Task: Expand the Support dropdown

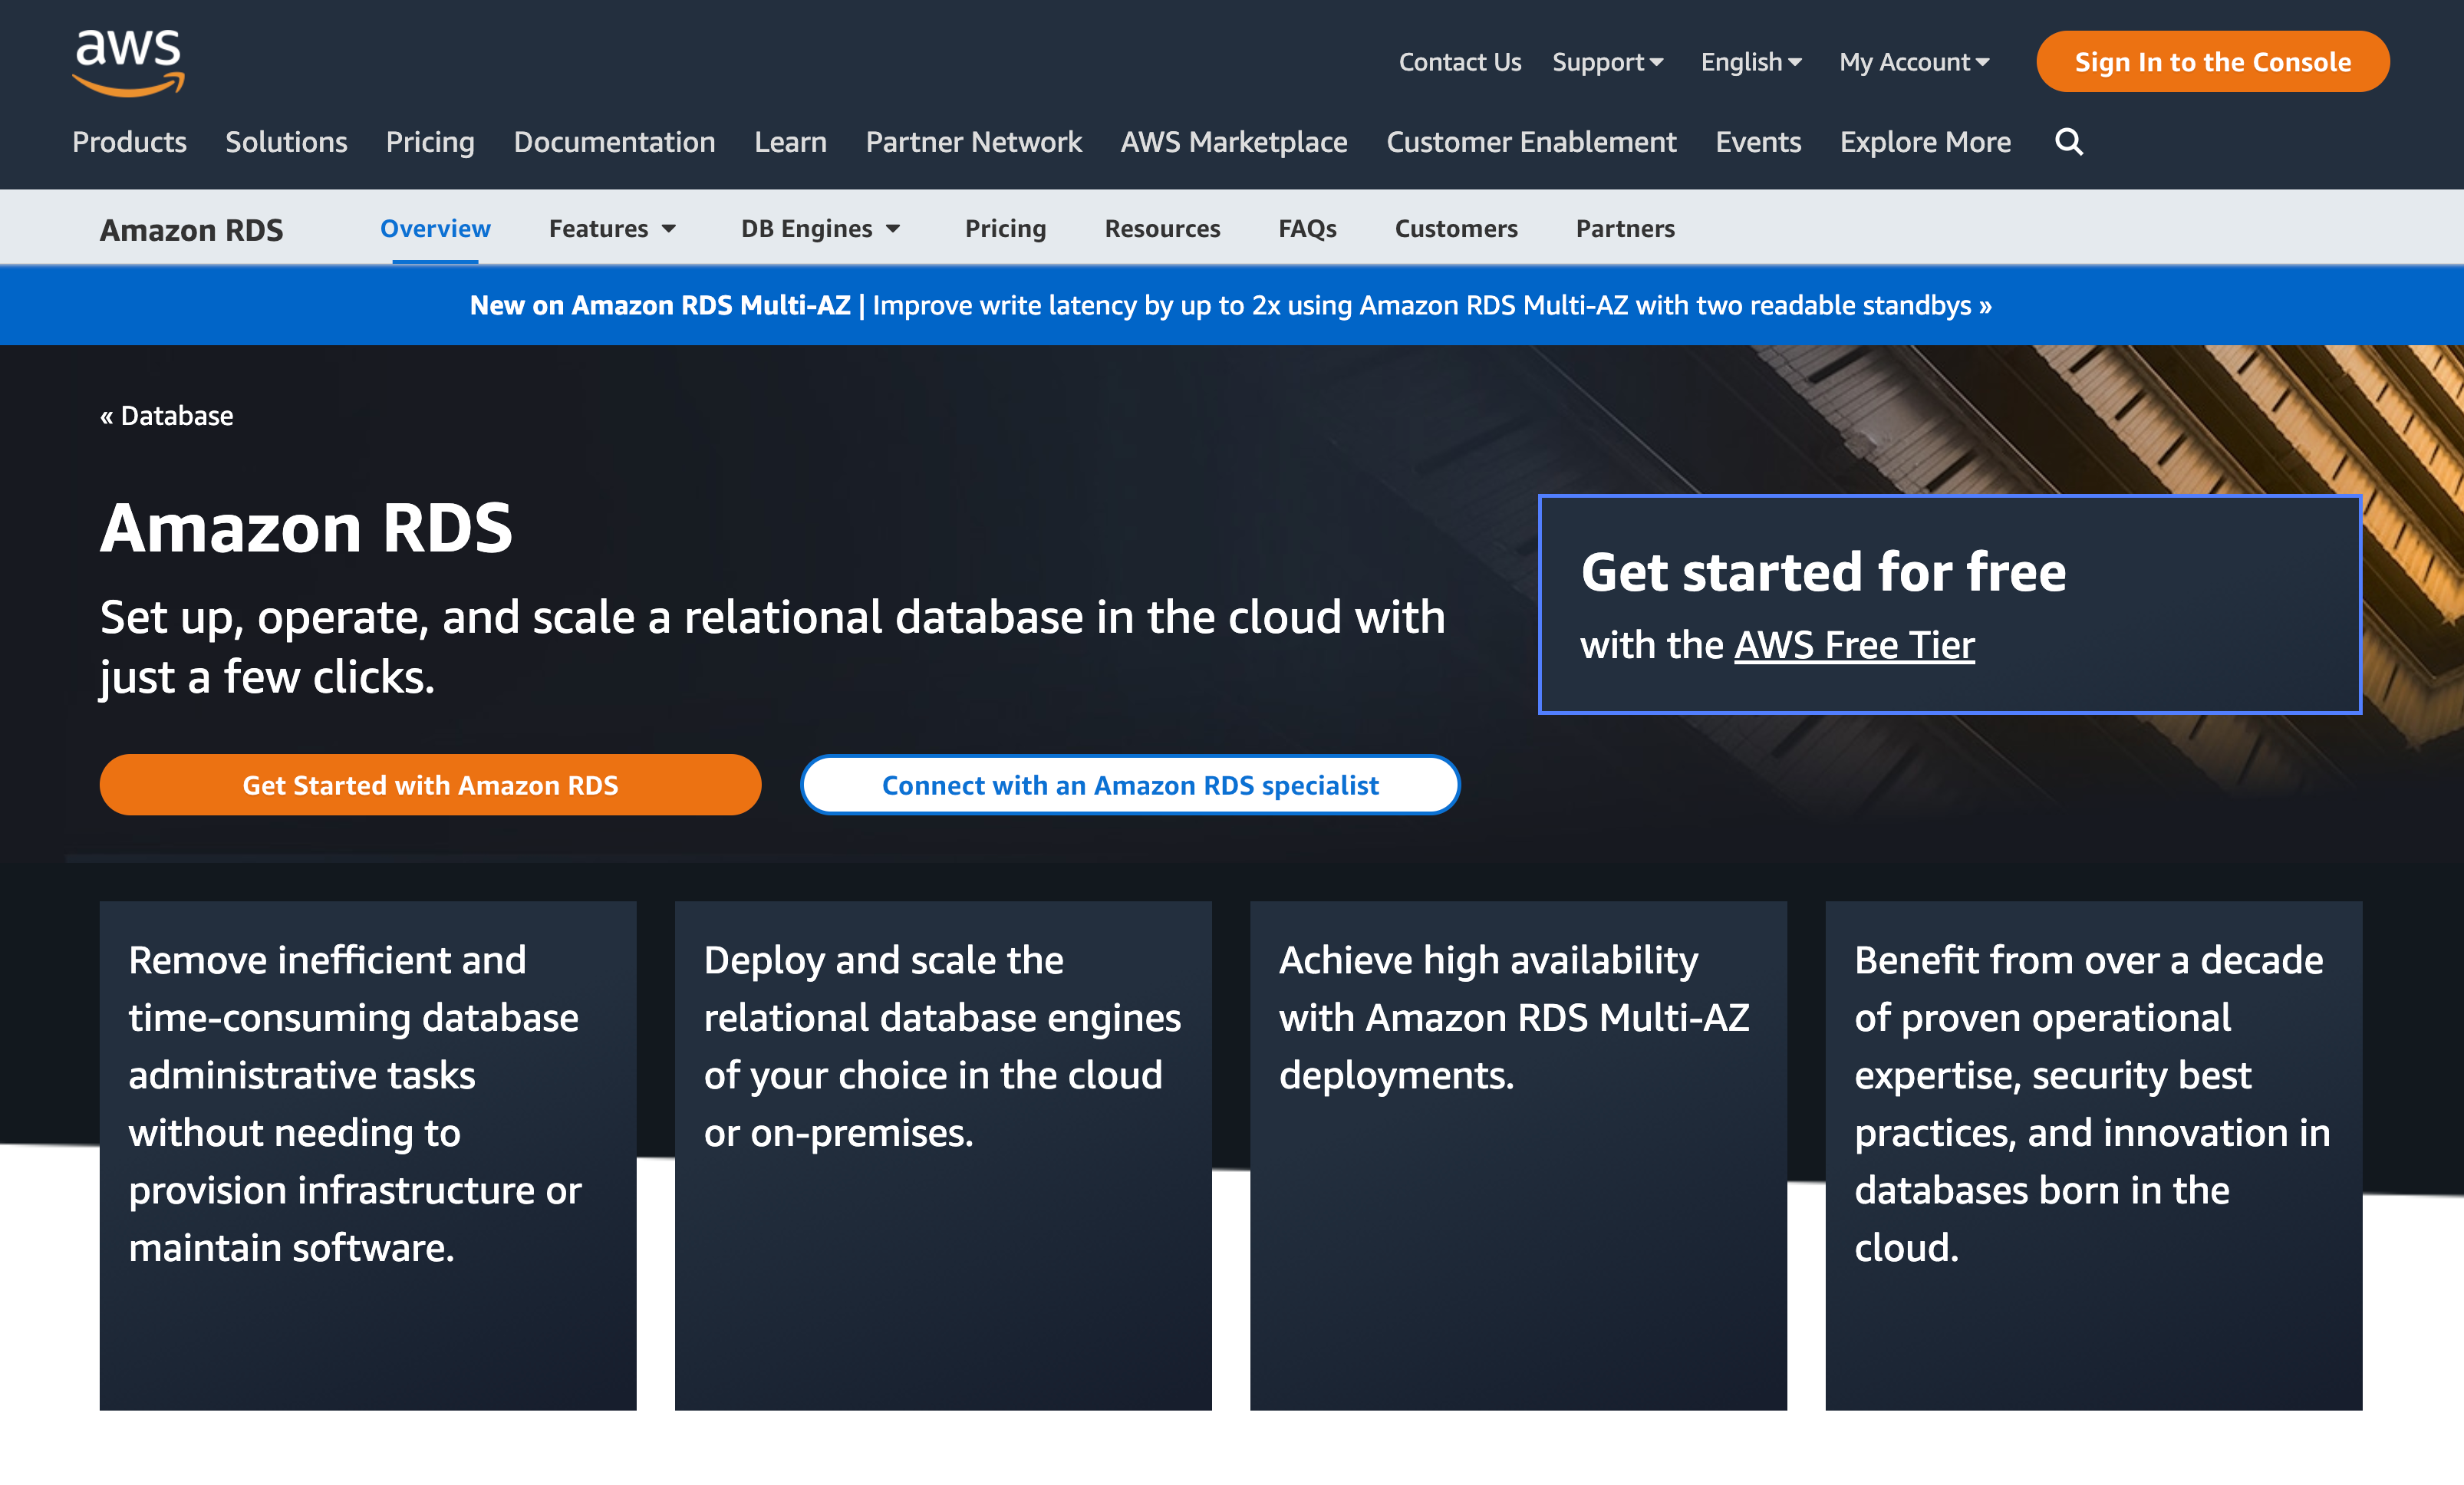Action: pos(1607,62)
